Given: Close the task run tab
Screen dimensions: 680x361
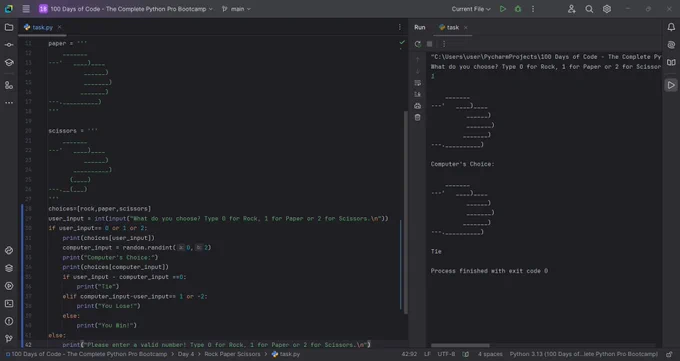Looking at the screenshot, I should [x=466, y=27].
